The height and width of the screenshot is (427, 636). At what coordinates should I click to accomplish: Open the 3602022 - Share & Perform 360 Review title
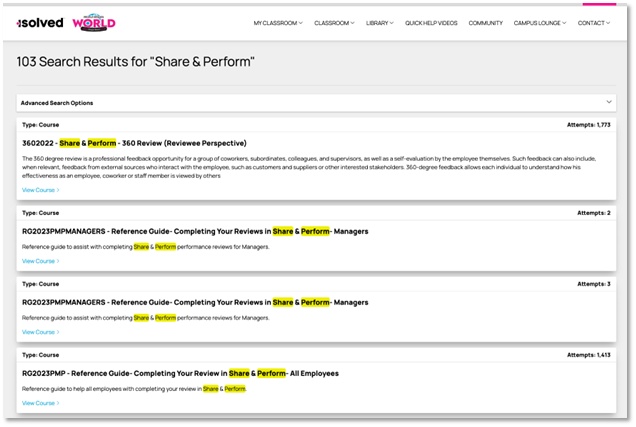tap(134, 143)
